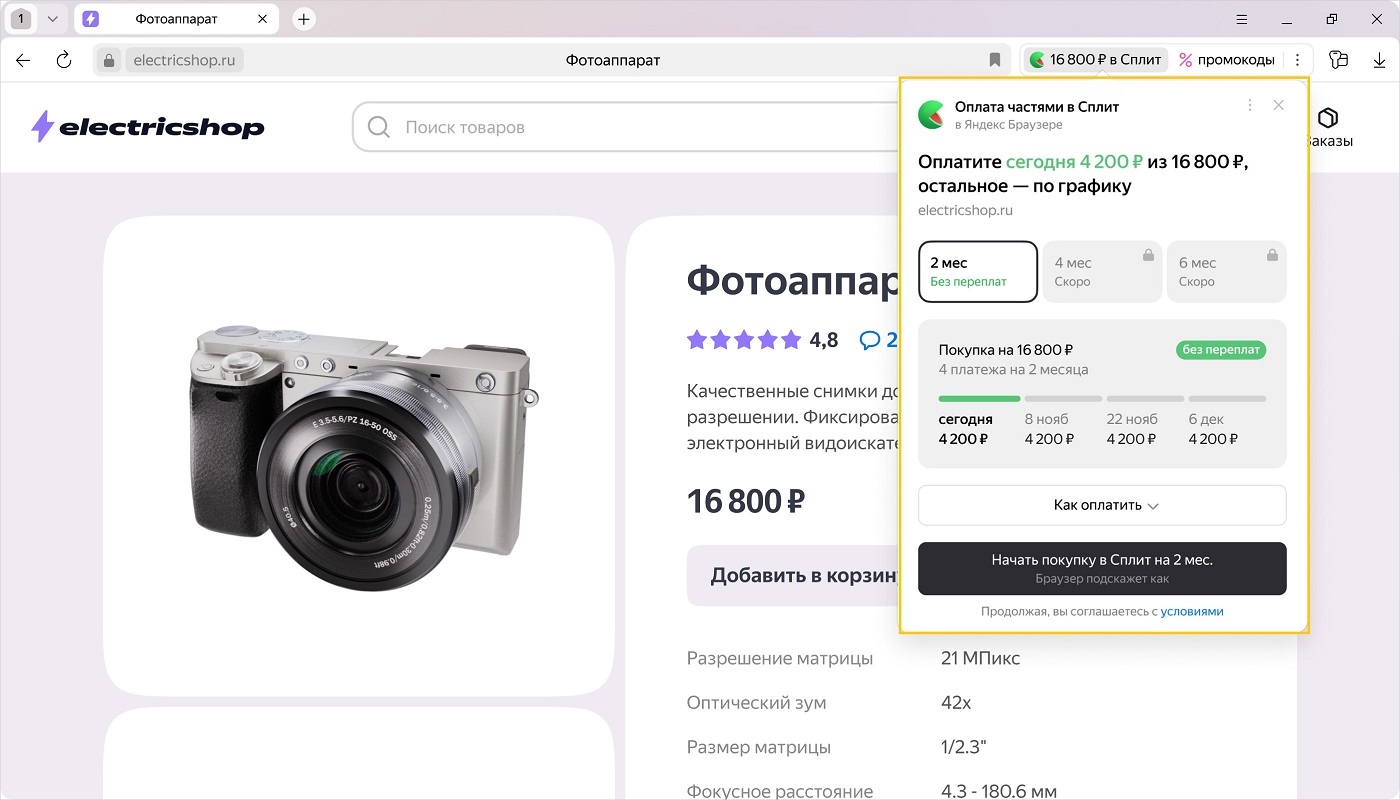Click the bookmark icon in address bar

(994, 60)
